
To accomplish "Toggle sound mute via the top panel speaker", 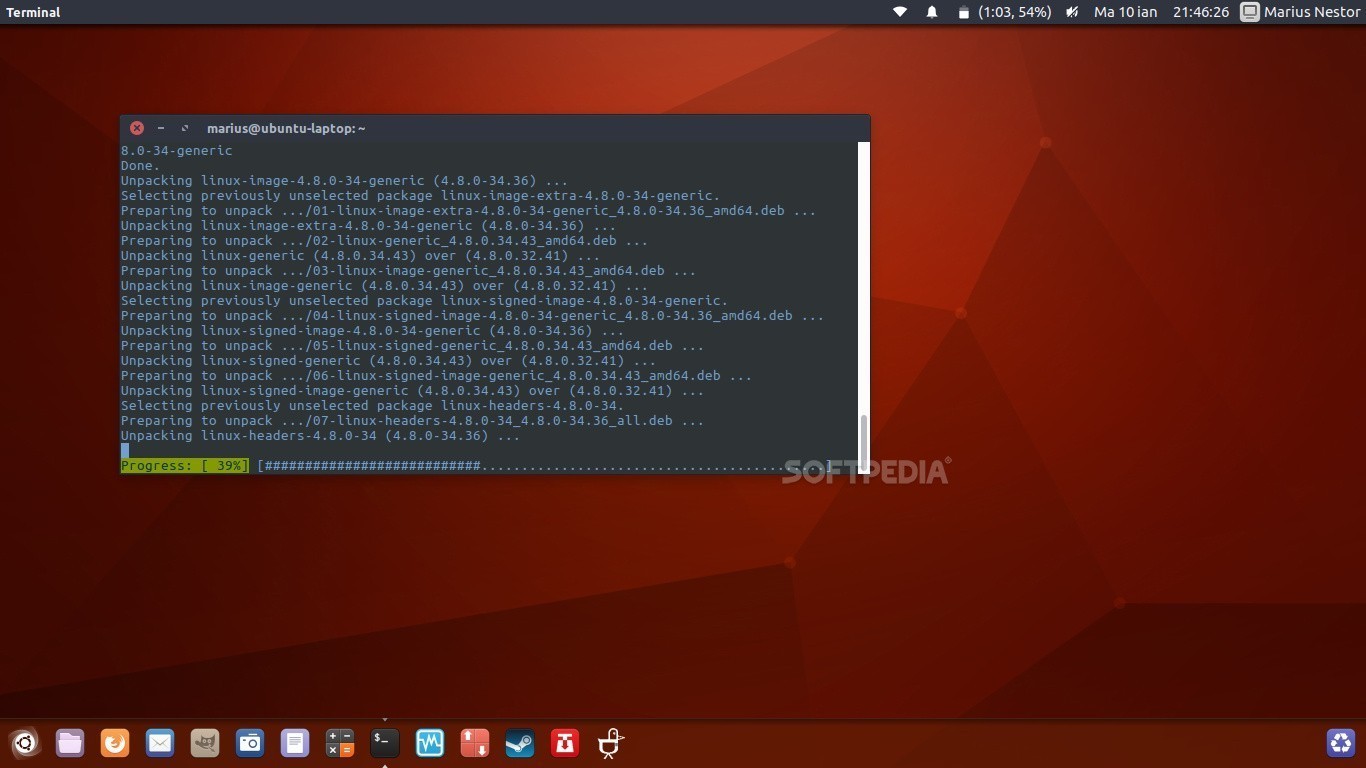I will click(x=1070, y=12).
